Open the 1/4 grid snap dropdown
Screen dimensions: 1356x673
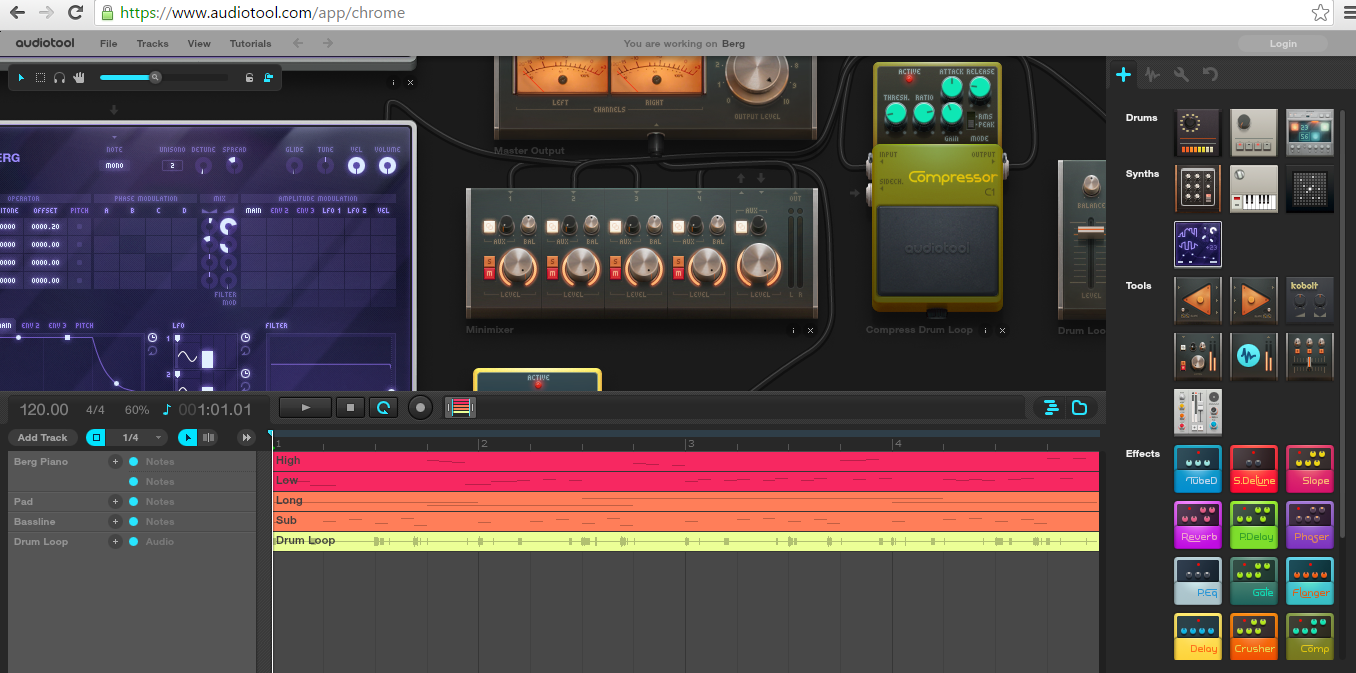tap(137, 437)
